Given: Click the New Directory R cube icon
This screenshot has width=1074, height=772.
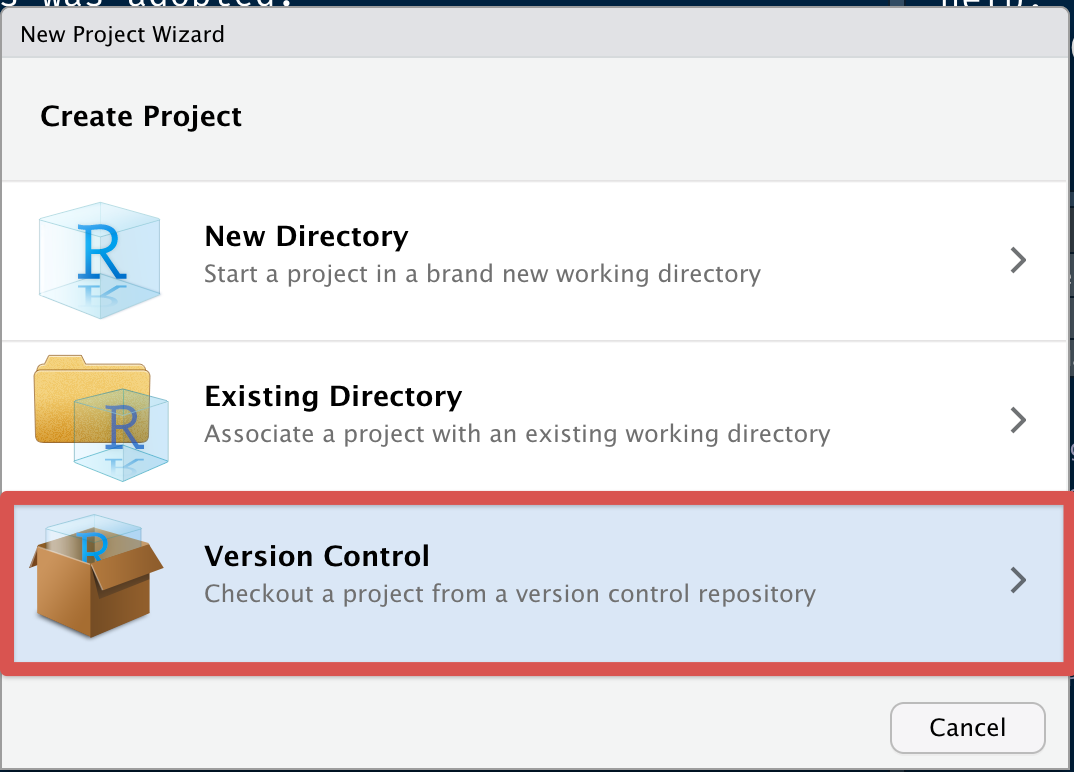Looking at the screenshot, I should (x=100, y=260).
